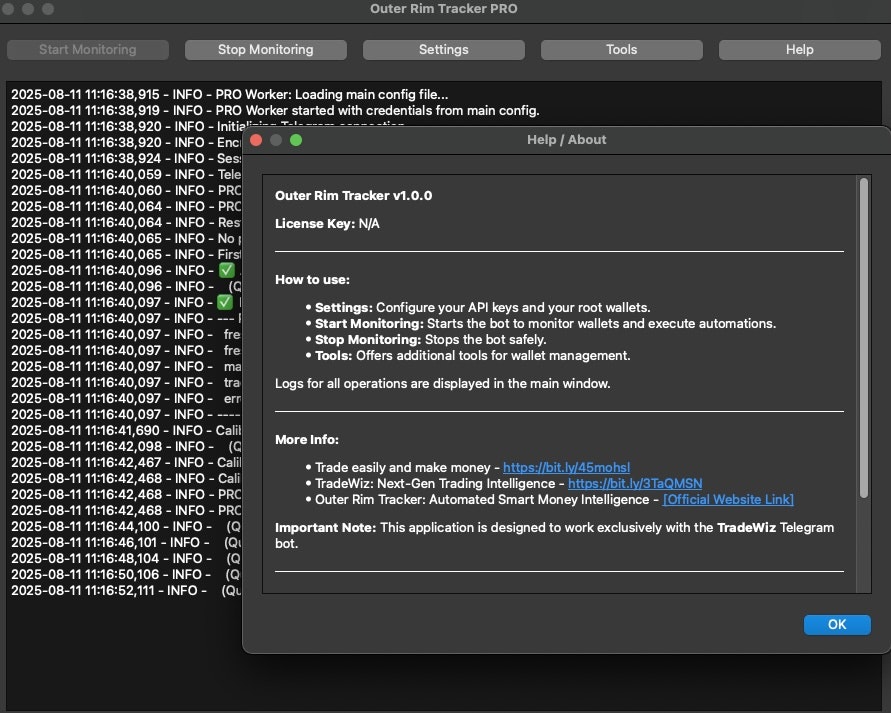
Task: Click the green zoom button of Help dialog
Action: point(295,140)
